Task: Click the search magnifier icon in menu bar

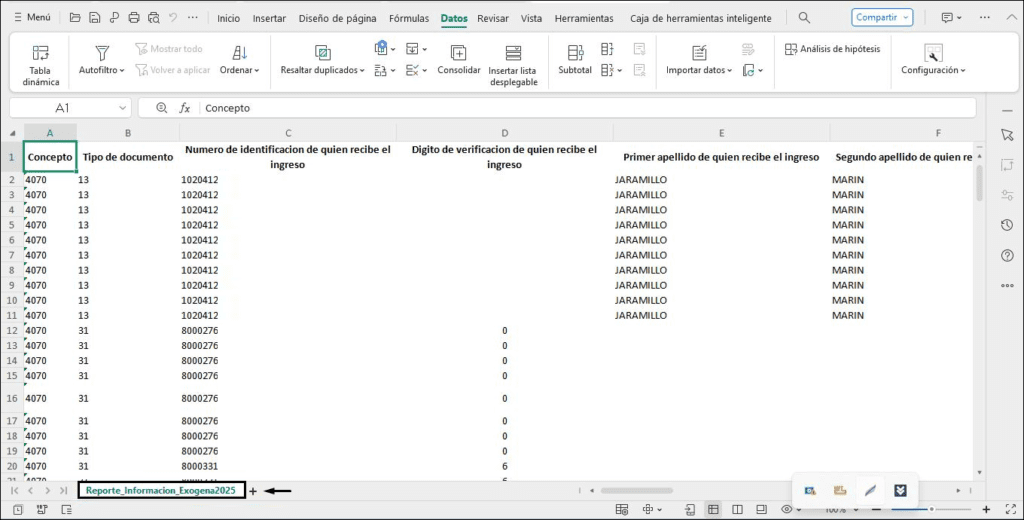Action: point(805,18)
